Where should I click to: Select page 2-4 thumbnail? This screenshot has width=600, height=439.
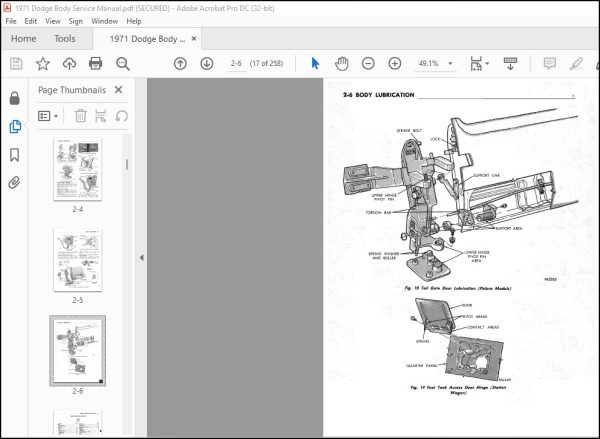click(78, 169)
